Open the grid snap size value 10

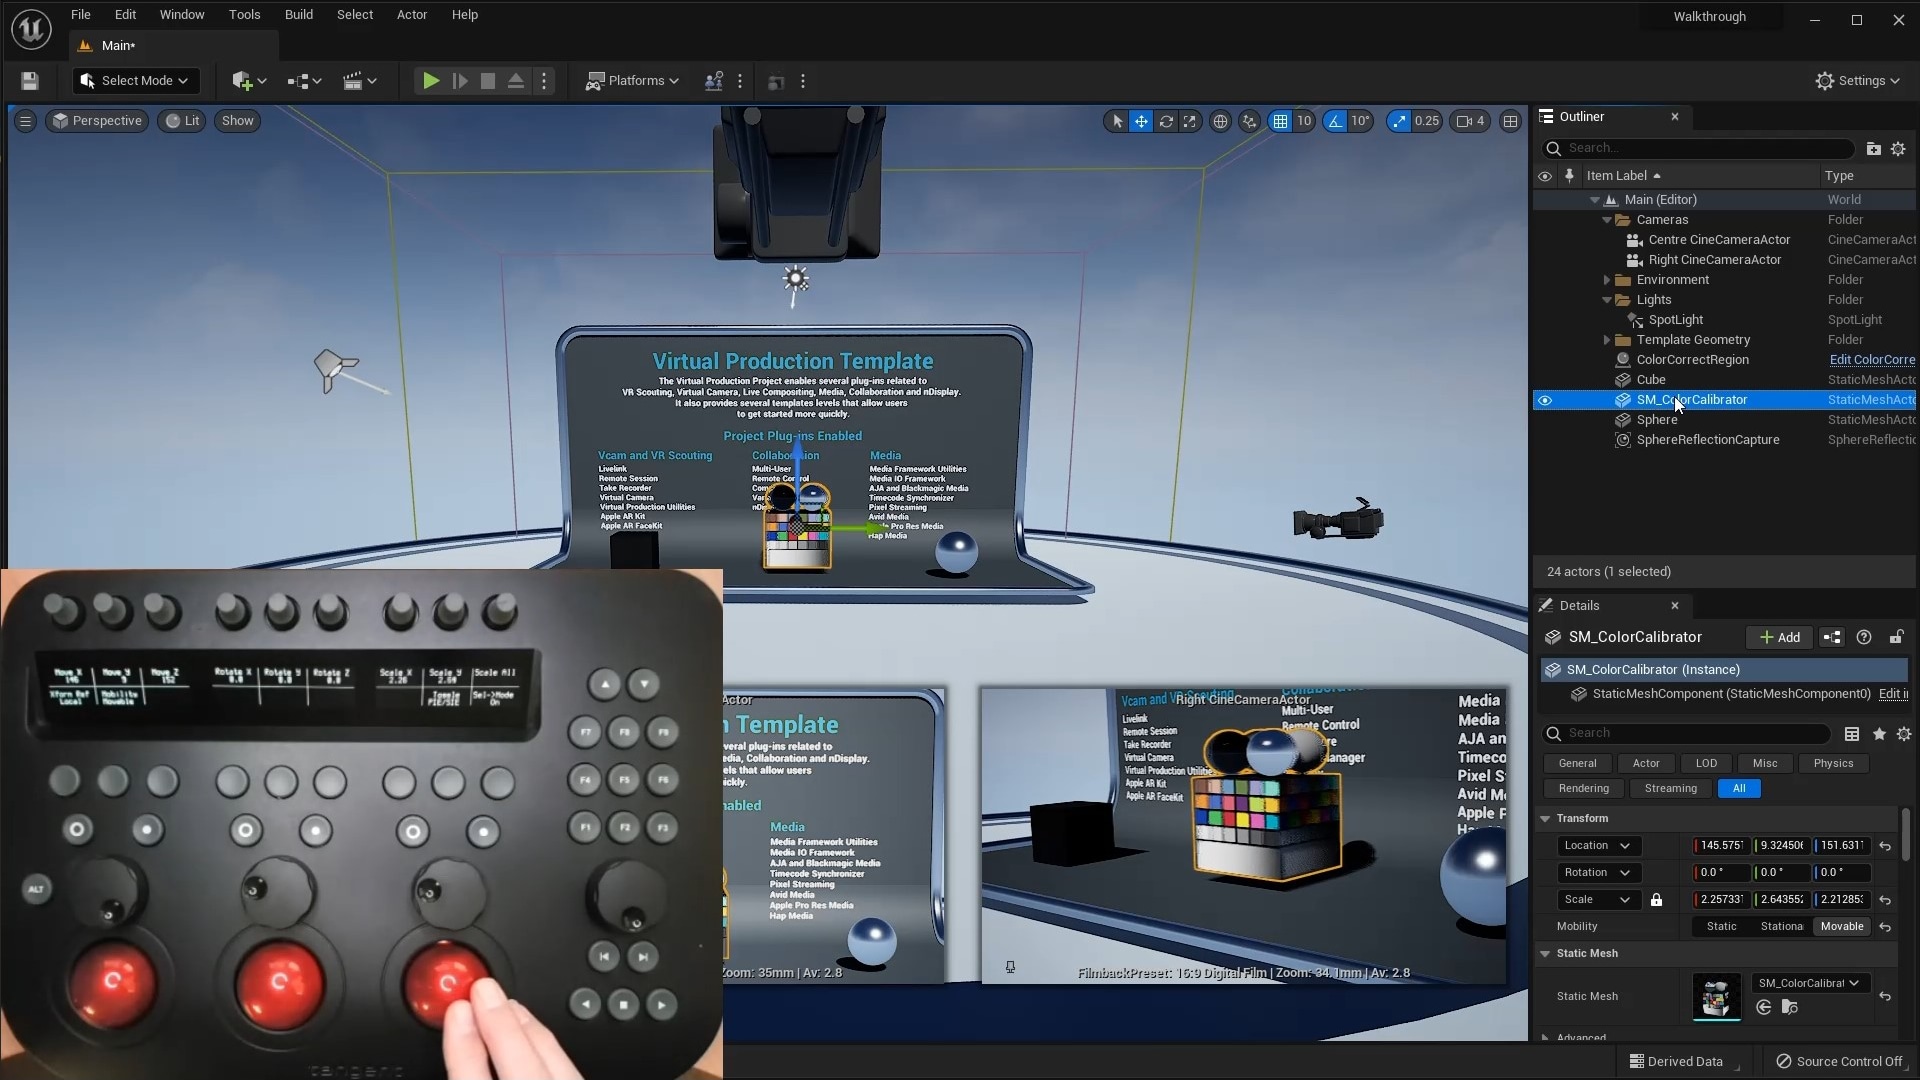click(1304, 121)
